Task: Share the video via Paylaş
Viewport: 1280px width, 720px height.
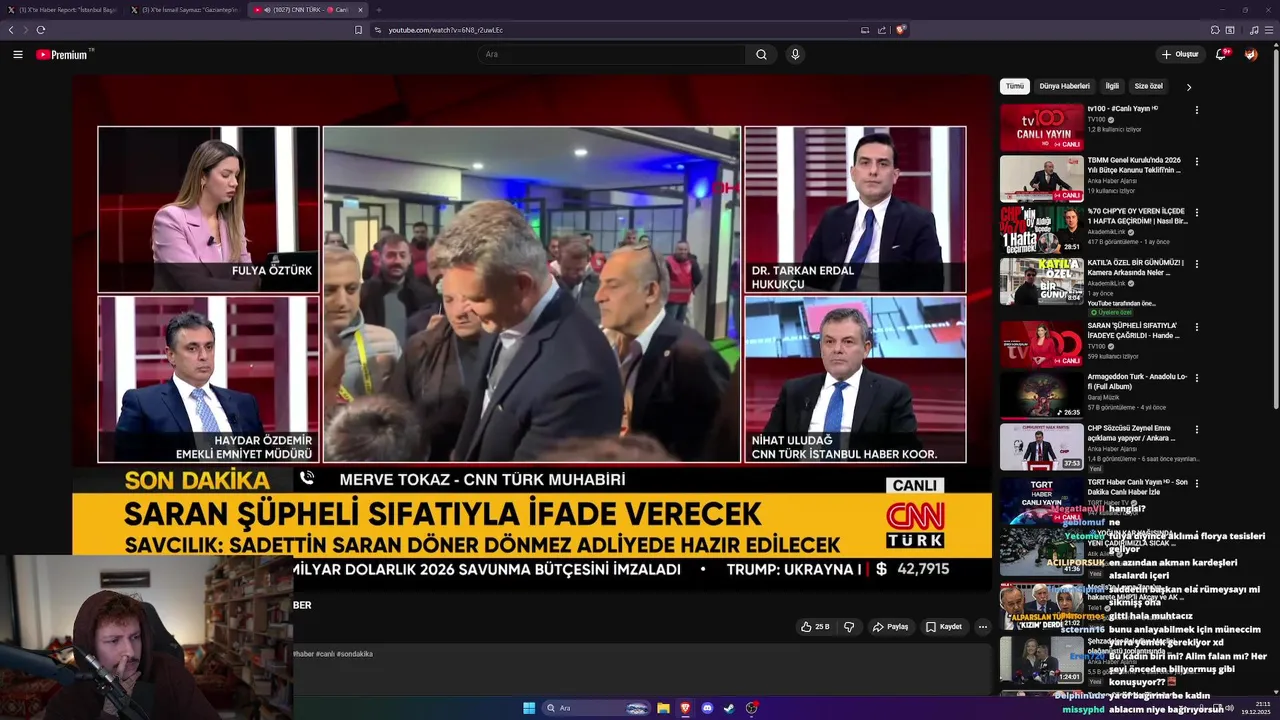Action: tap(890, 627)
